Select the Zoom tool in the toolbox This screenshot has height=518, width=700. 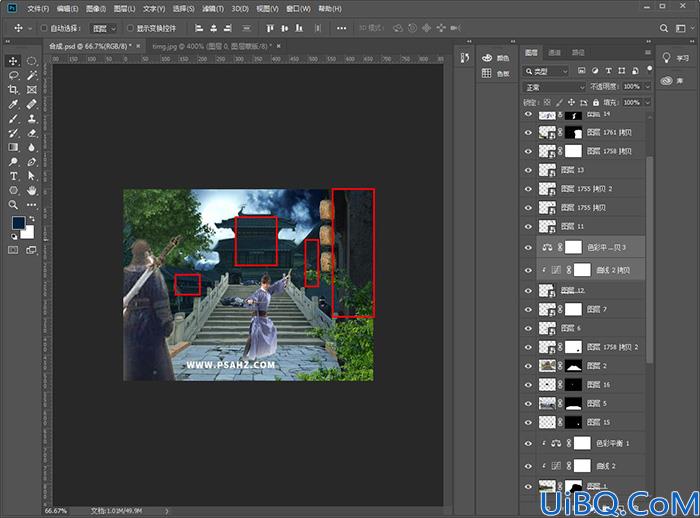pos(13,205)
